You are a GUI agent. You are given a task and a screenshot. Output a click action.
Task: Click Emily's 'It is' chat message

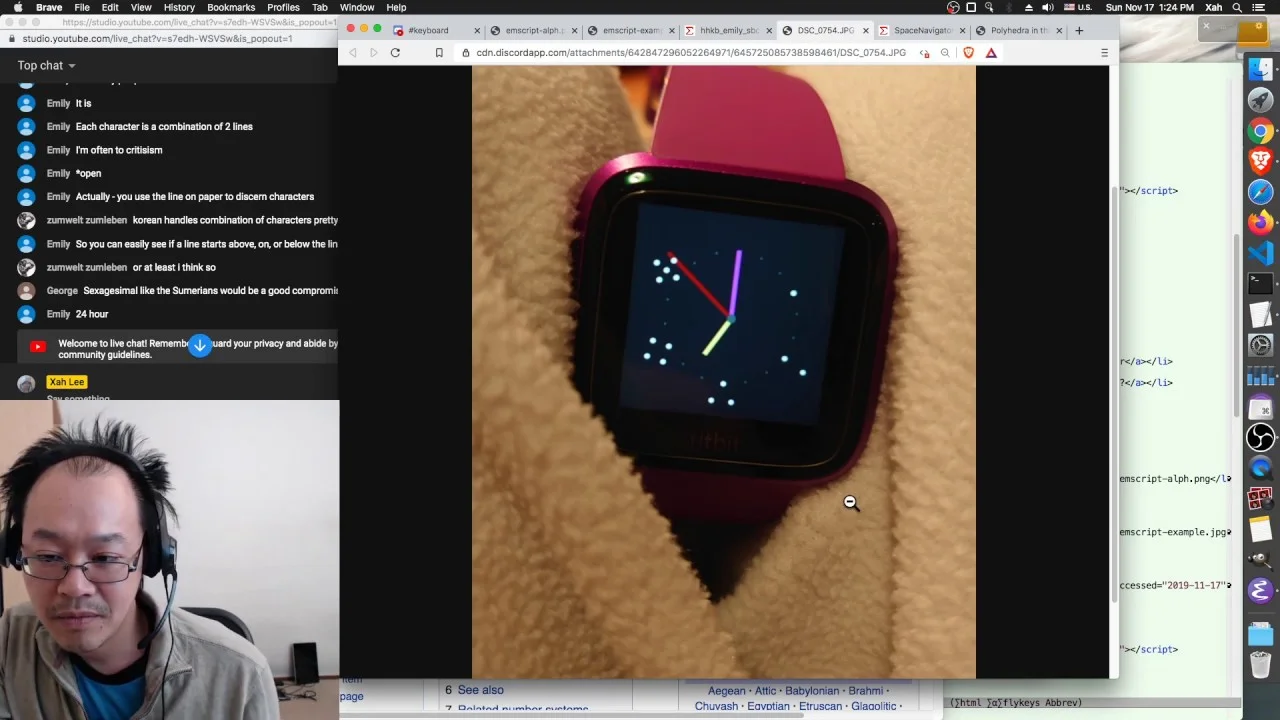tap(83, 103)
